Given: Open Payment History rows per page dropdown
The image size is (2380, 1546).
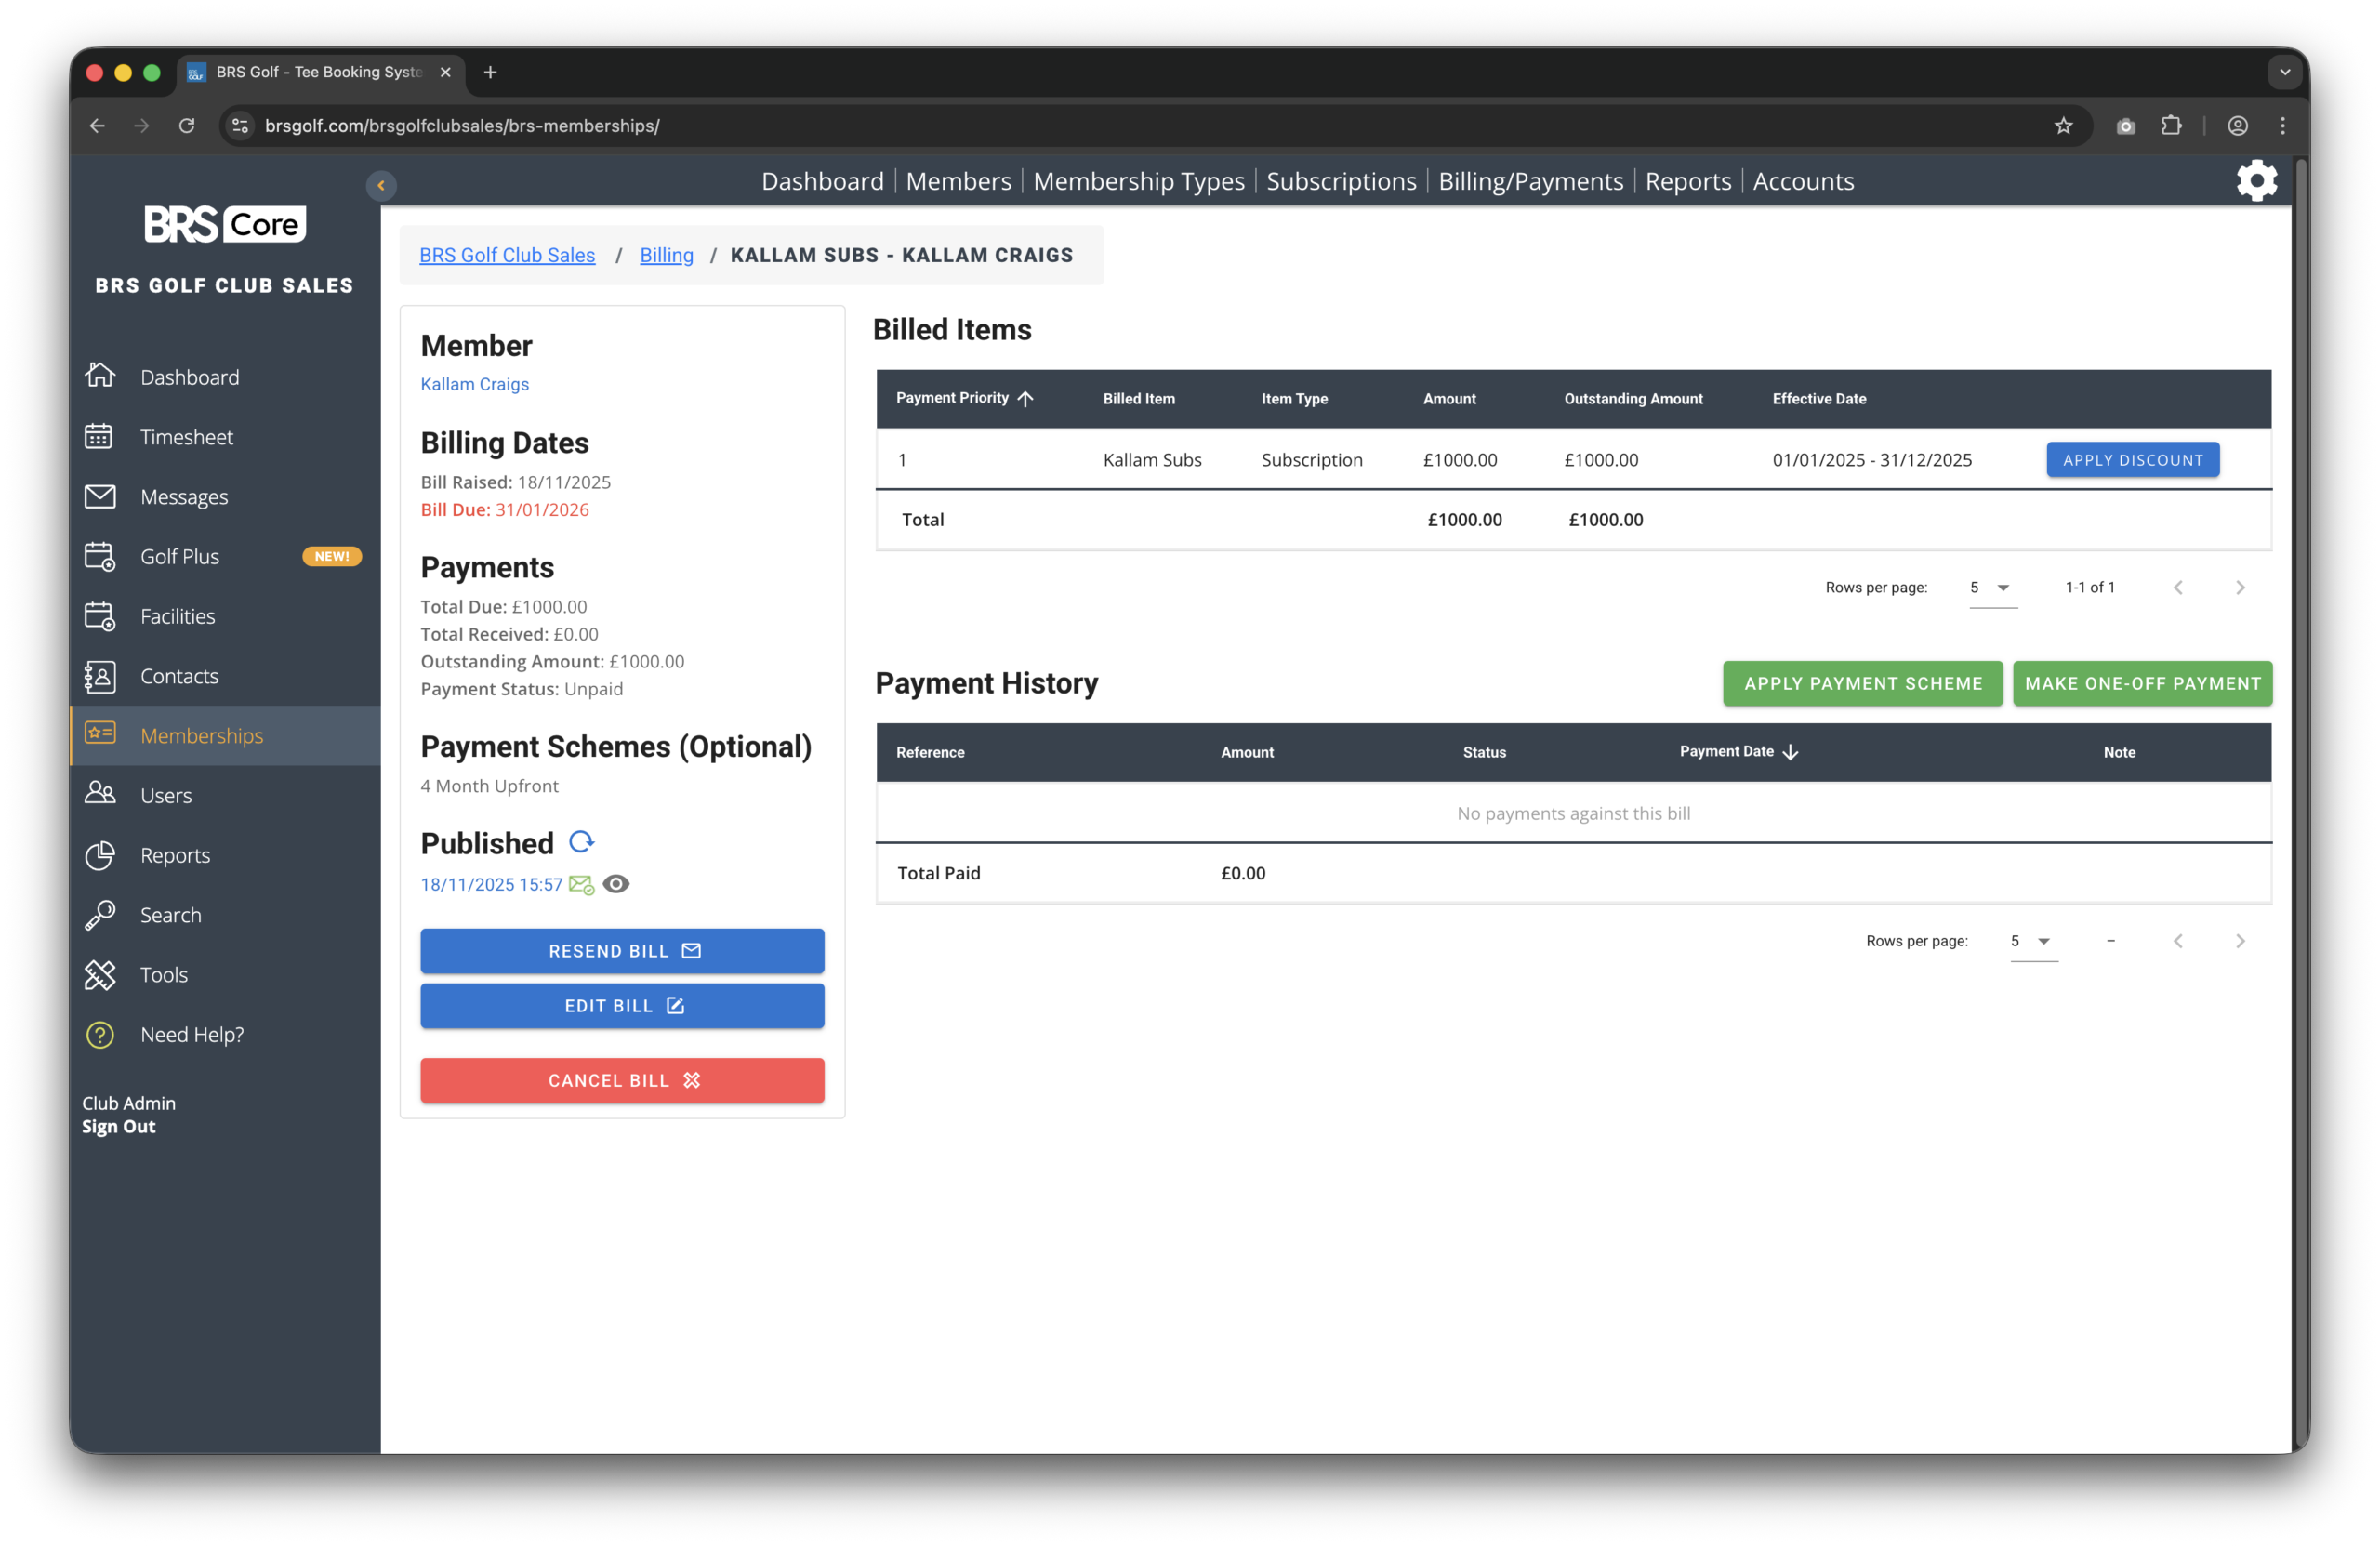Looking at the screenshot, I should point(2032,941).
